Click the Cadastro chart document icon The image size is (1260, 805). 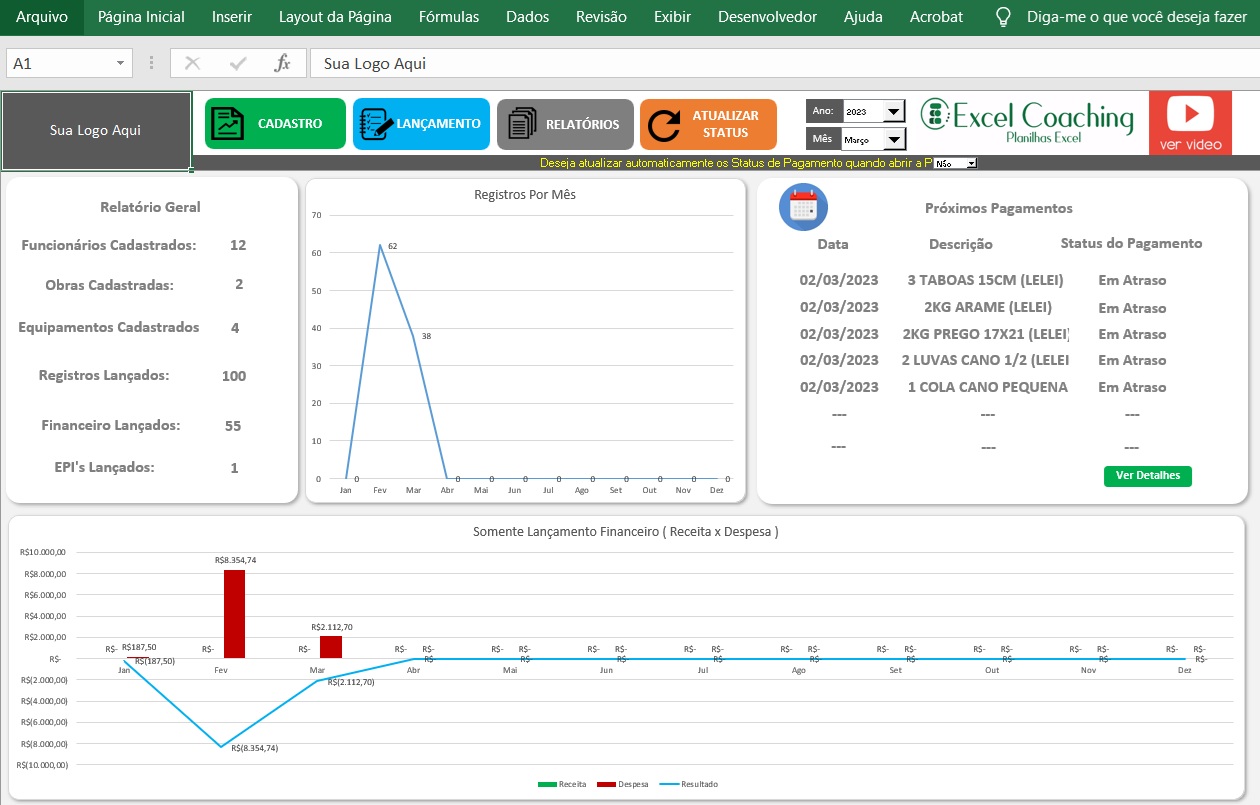point(227,124)
